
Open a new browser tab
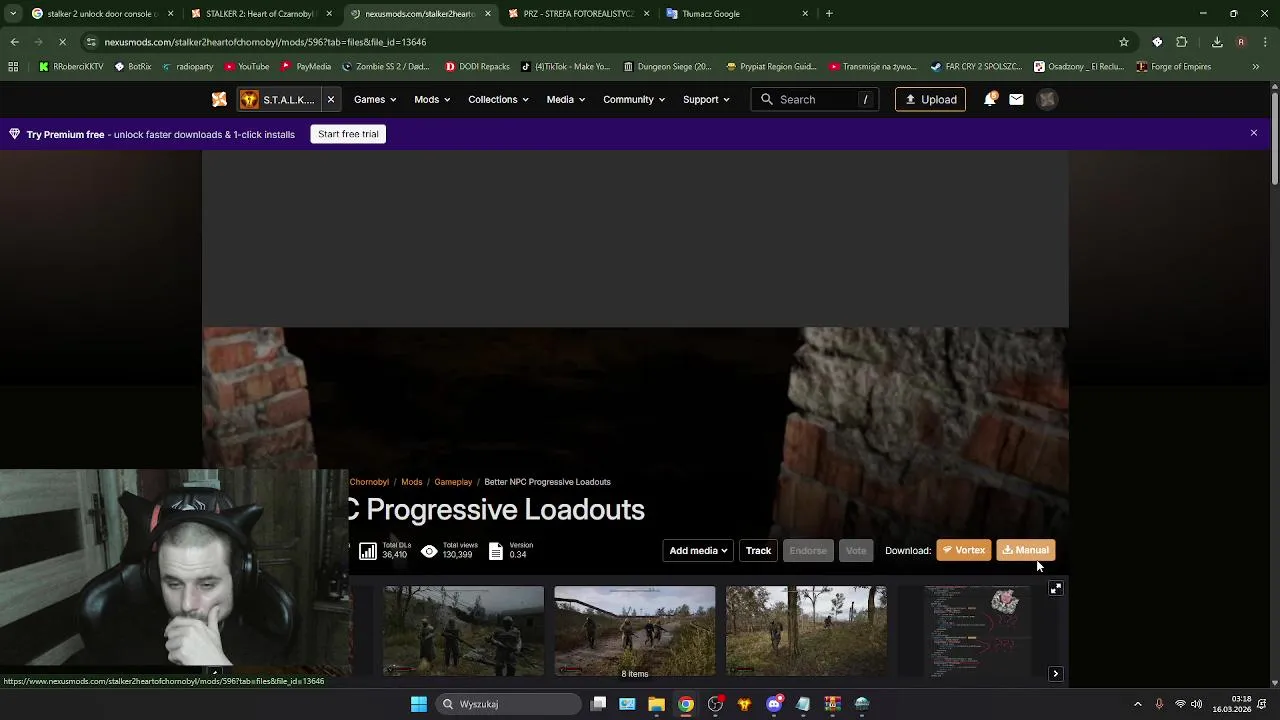[x=829, y=14]
